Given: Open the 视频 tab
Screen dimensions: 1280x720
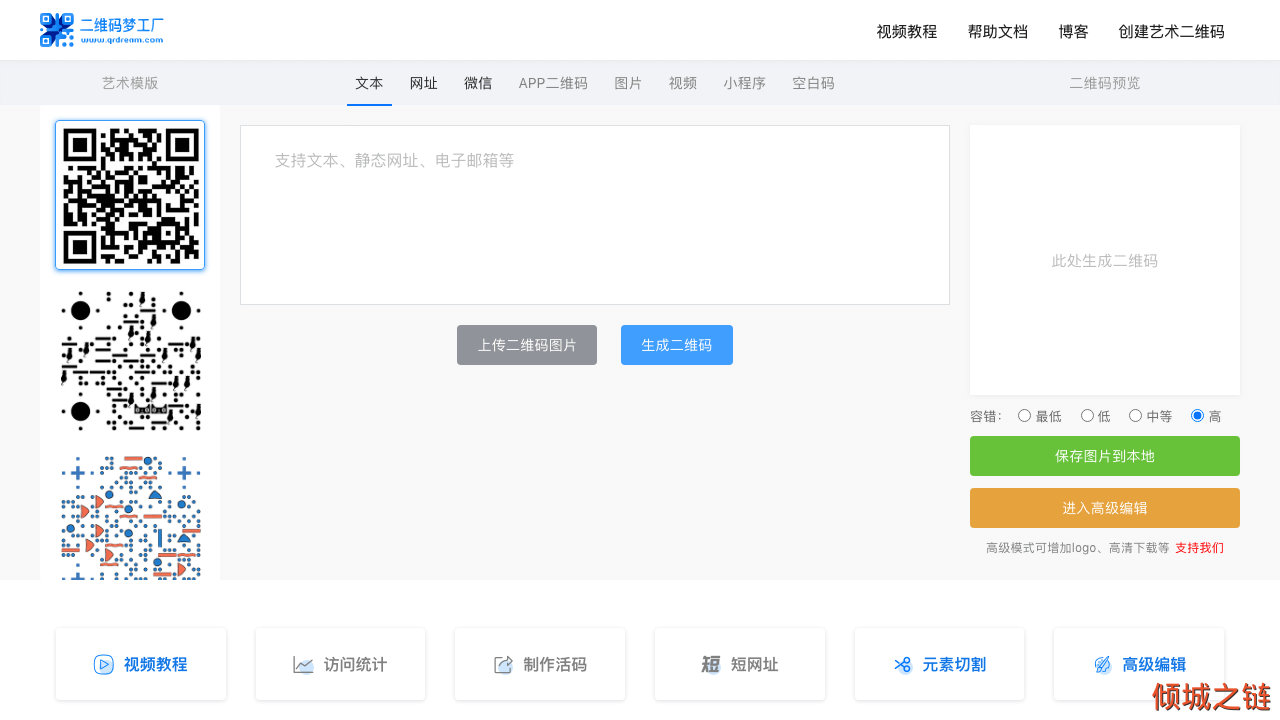Looking at the screenshot, I should [x=683, y=83].
